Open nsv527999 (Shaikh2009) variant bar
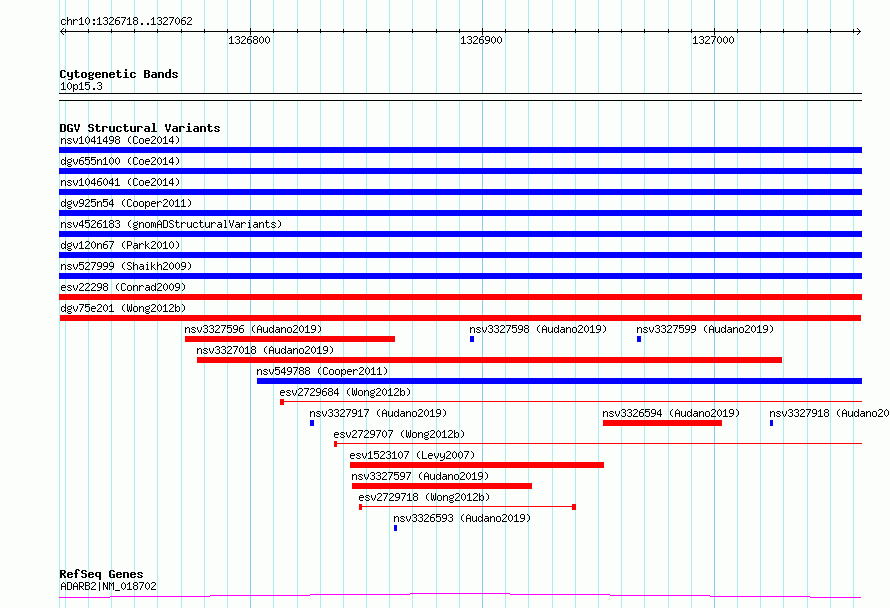This screenshot has width=890, height=608. [460, 276]
